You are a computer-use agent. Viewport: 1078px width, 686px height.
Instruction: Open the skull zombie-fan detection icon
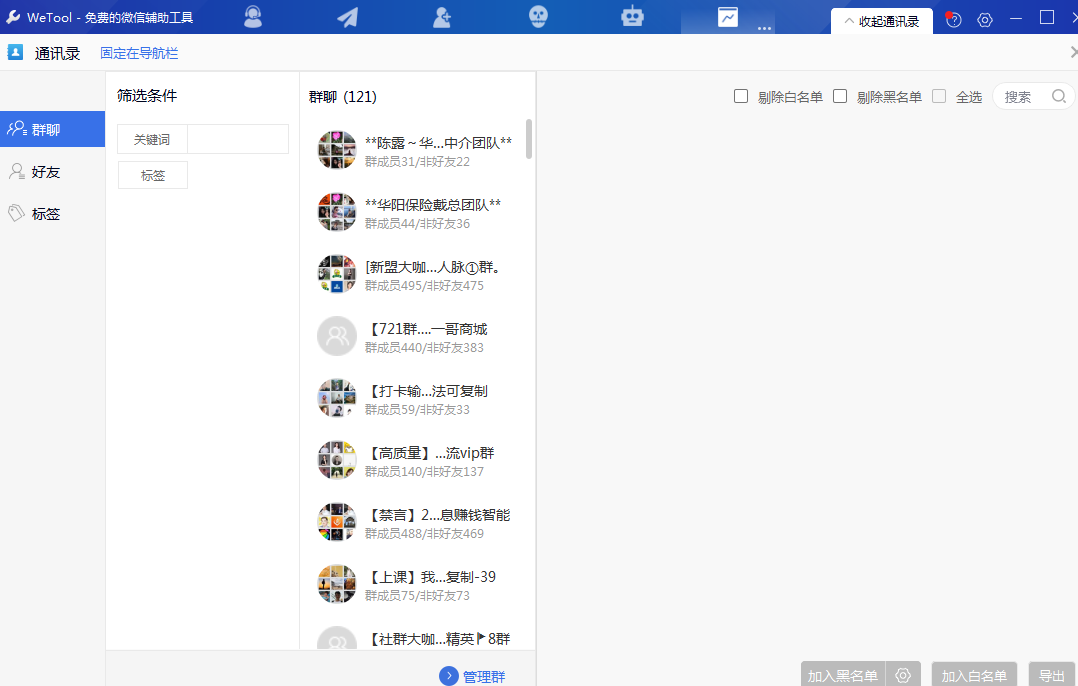(x=538, y=16)
